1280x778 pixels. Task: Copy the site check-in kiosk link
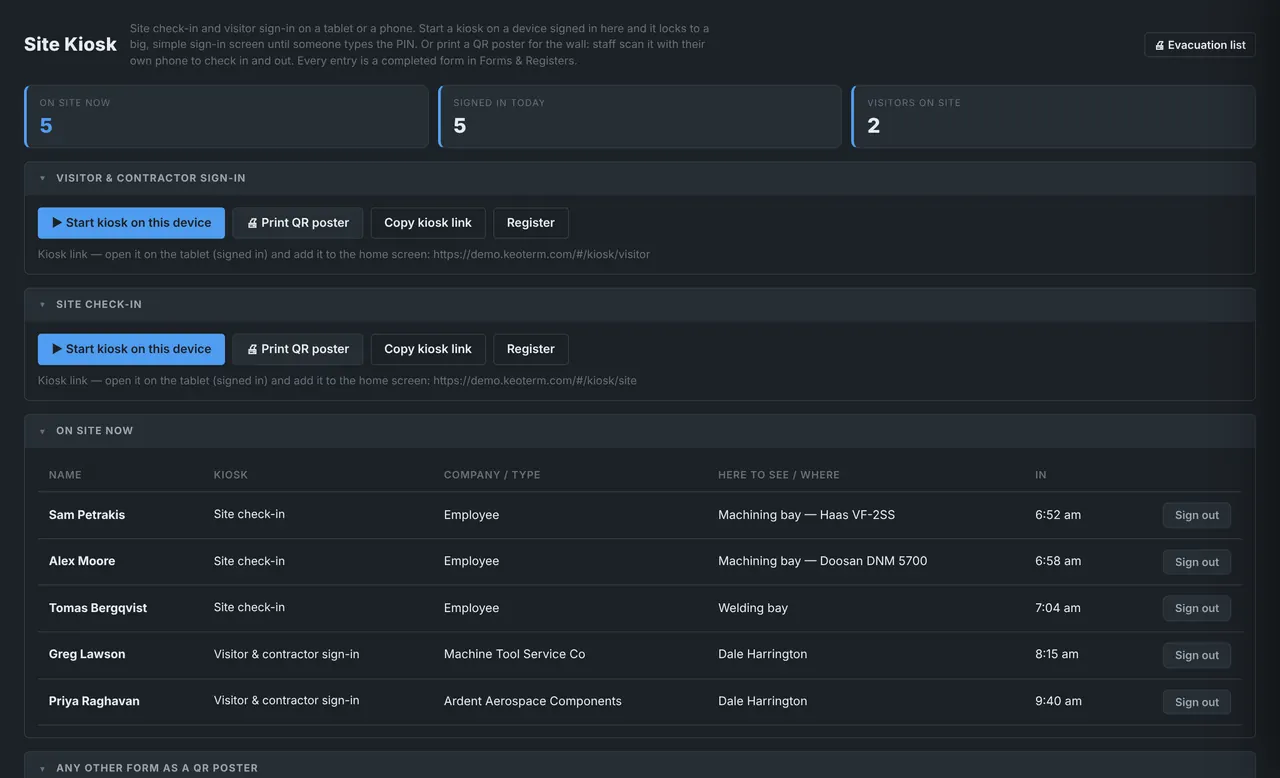(x=428, y=349)
